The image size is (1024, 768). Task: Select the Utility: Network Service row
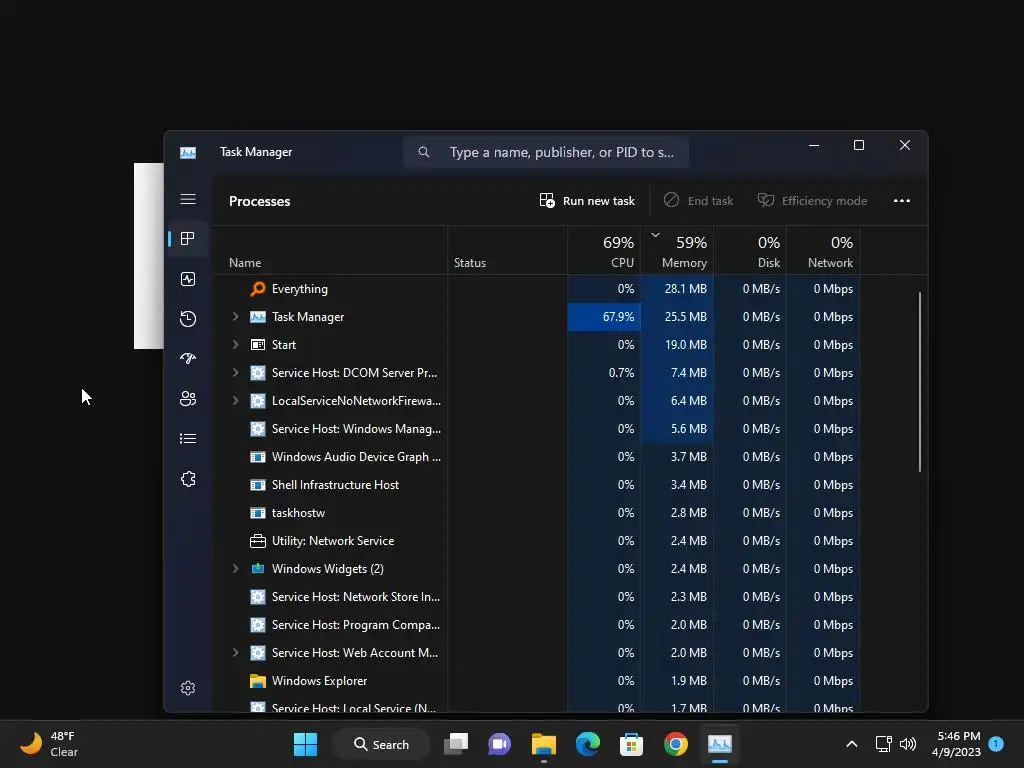click(x=537, y=541)
